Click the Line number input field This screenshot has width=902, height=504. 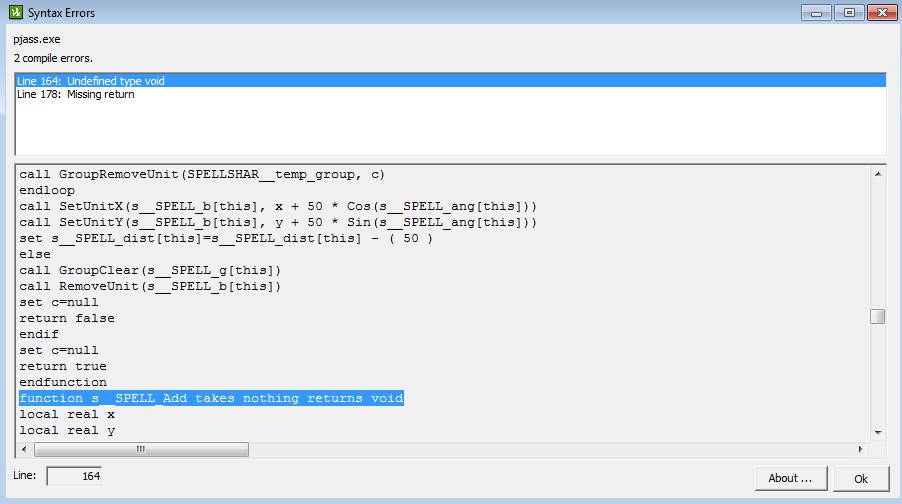click(x=74, y=476)
